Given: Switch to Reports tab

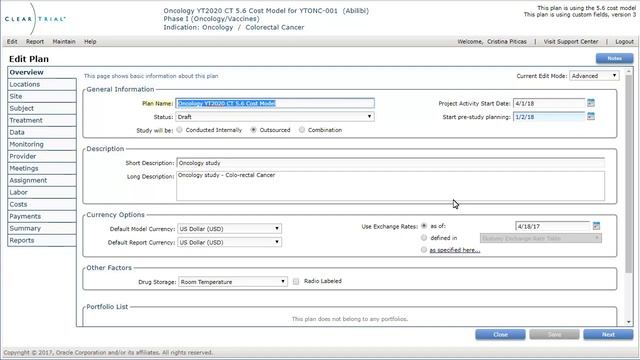Looking at the screenshot, I should click(42, 240).
